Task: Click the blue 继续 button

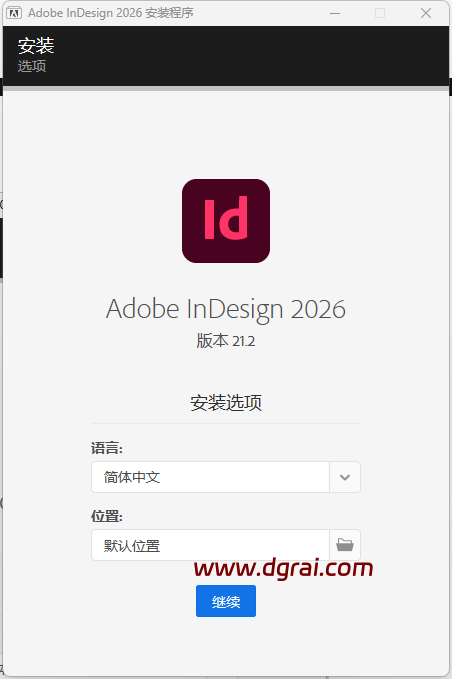Action: (x=226, y=601)
